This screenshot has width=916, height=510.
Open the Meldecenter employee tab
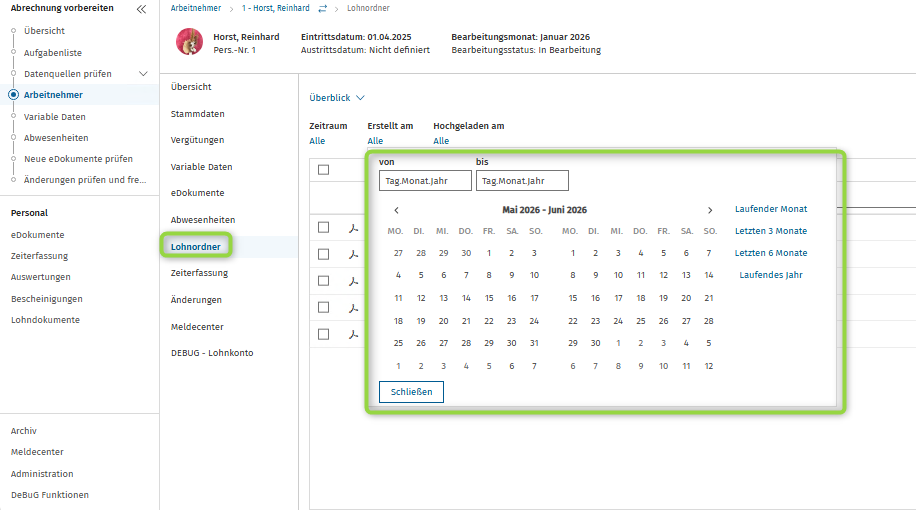click(x=197, y=327)
